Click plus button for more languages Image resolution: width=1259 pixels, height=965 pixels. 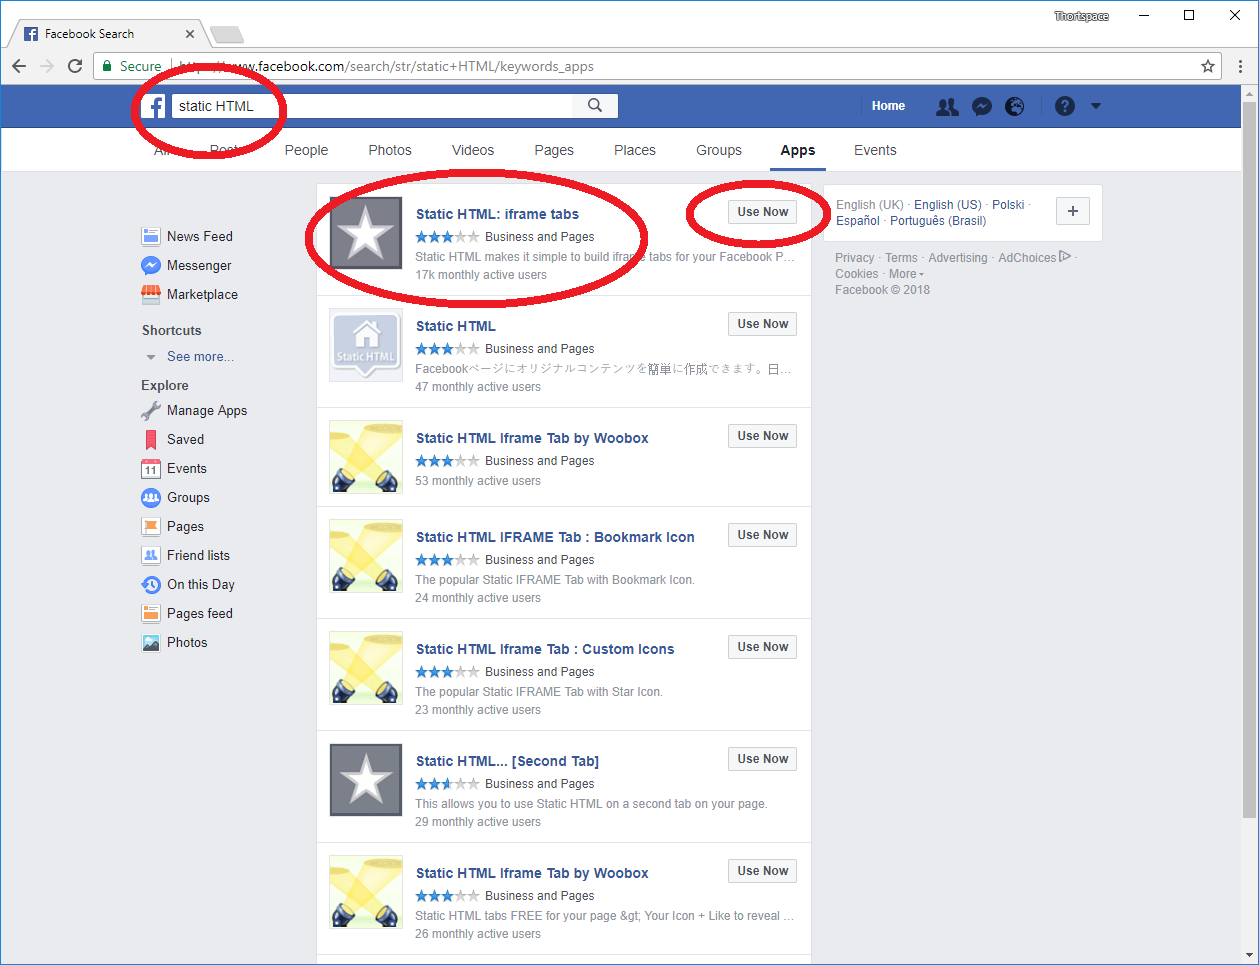pyautogui.click(x=1073, y=211)
